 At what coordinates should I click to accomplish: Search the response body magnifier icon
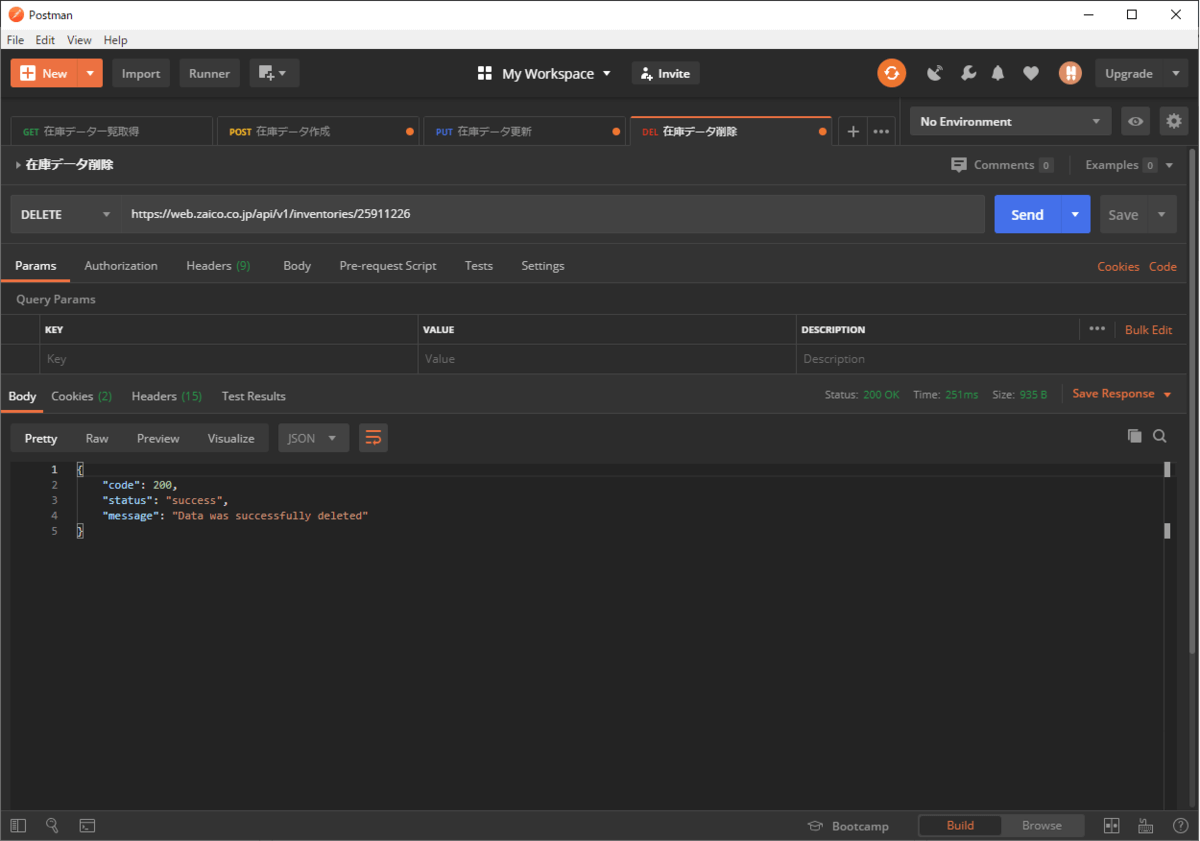(x=1160, y=436)
